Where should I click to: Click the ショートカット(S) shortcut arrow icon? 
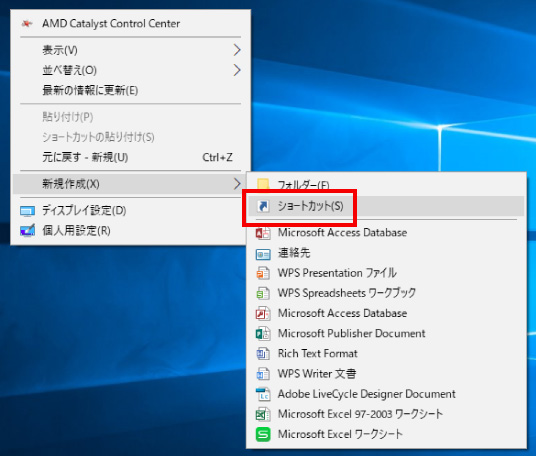coord(263,206)
